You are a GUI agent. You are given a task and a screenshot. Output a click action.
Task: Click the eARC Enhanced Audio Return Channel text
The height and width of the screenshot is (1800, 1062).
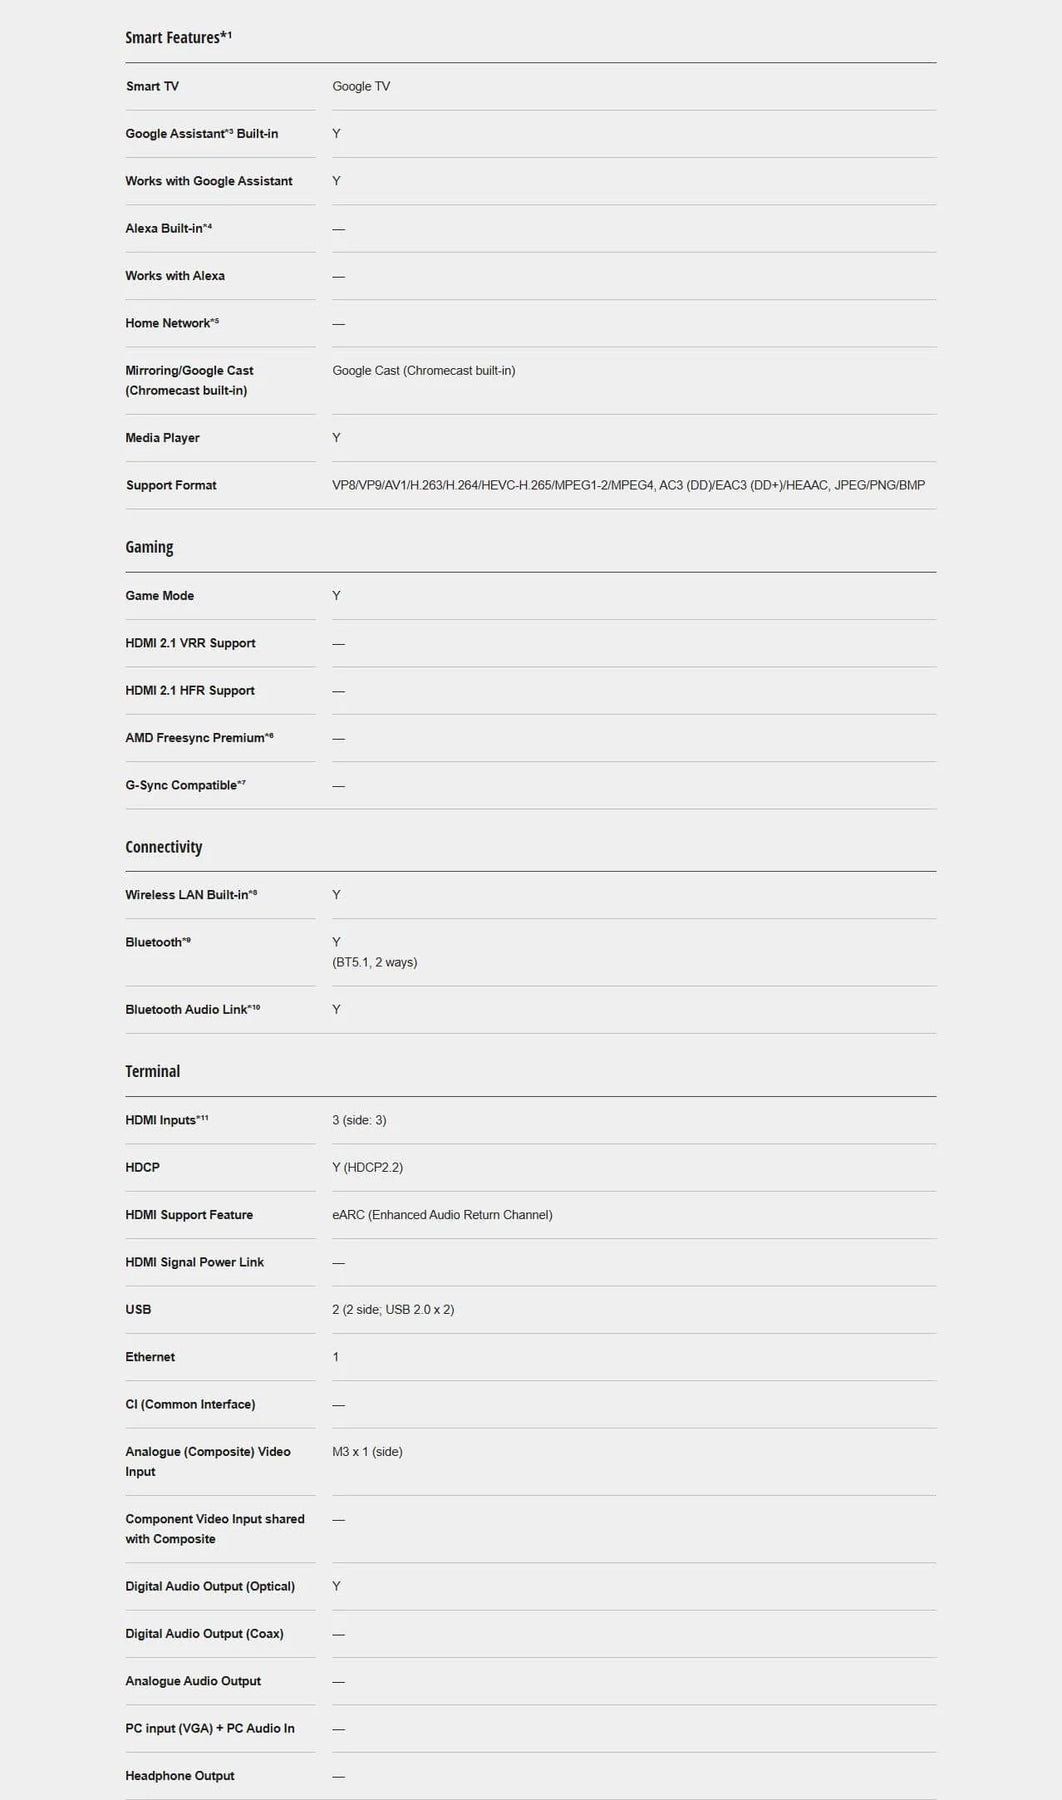pos(442,1216)
